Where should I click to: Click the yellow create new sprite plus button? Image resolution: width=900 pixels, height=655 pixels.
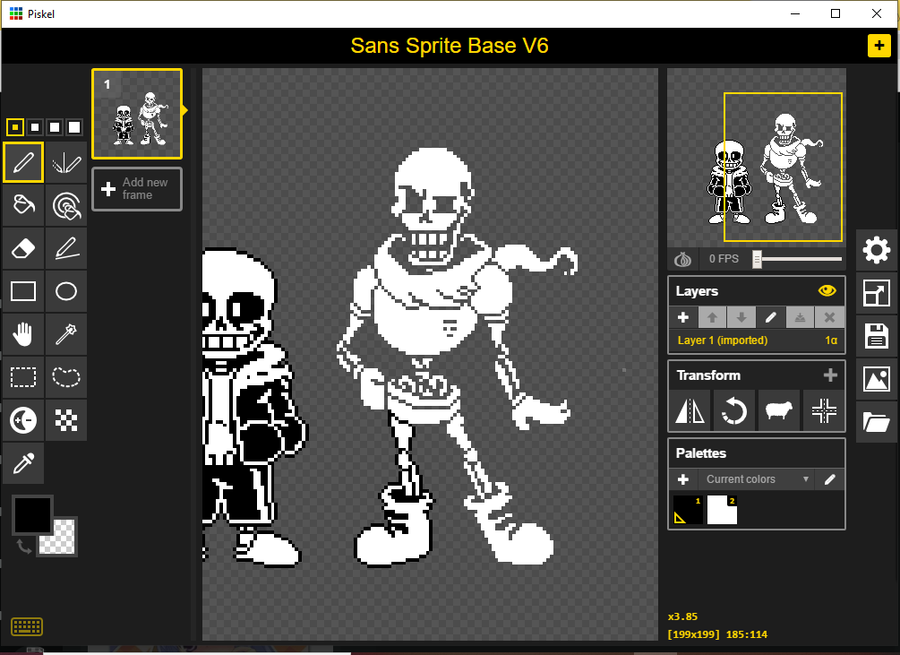879,45
